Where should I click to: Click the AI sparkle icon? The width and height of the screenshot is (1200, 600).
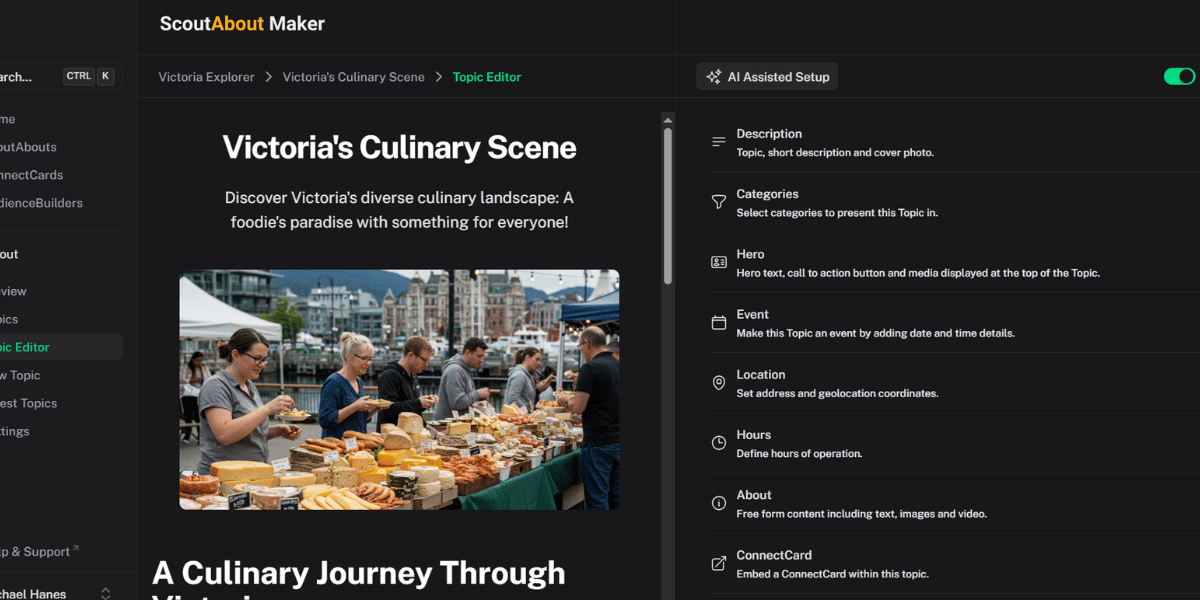(x=714, y=75)
